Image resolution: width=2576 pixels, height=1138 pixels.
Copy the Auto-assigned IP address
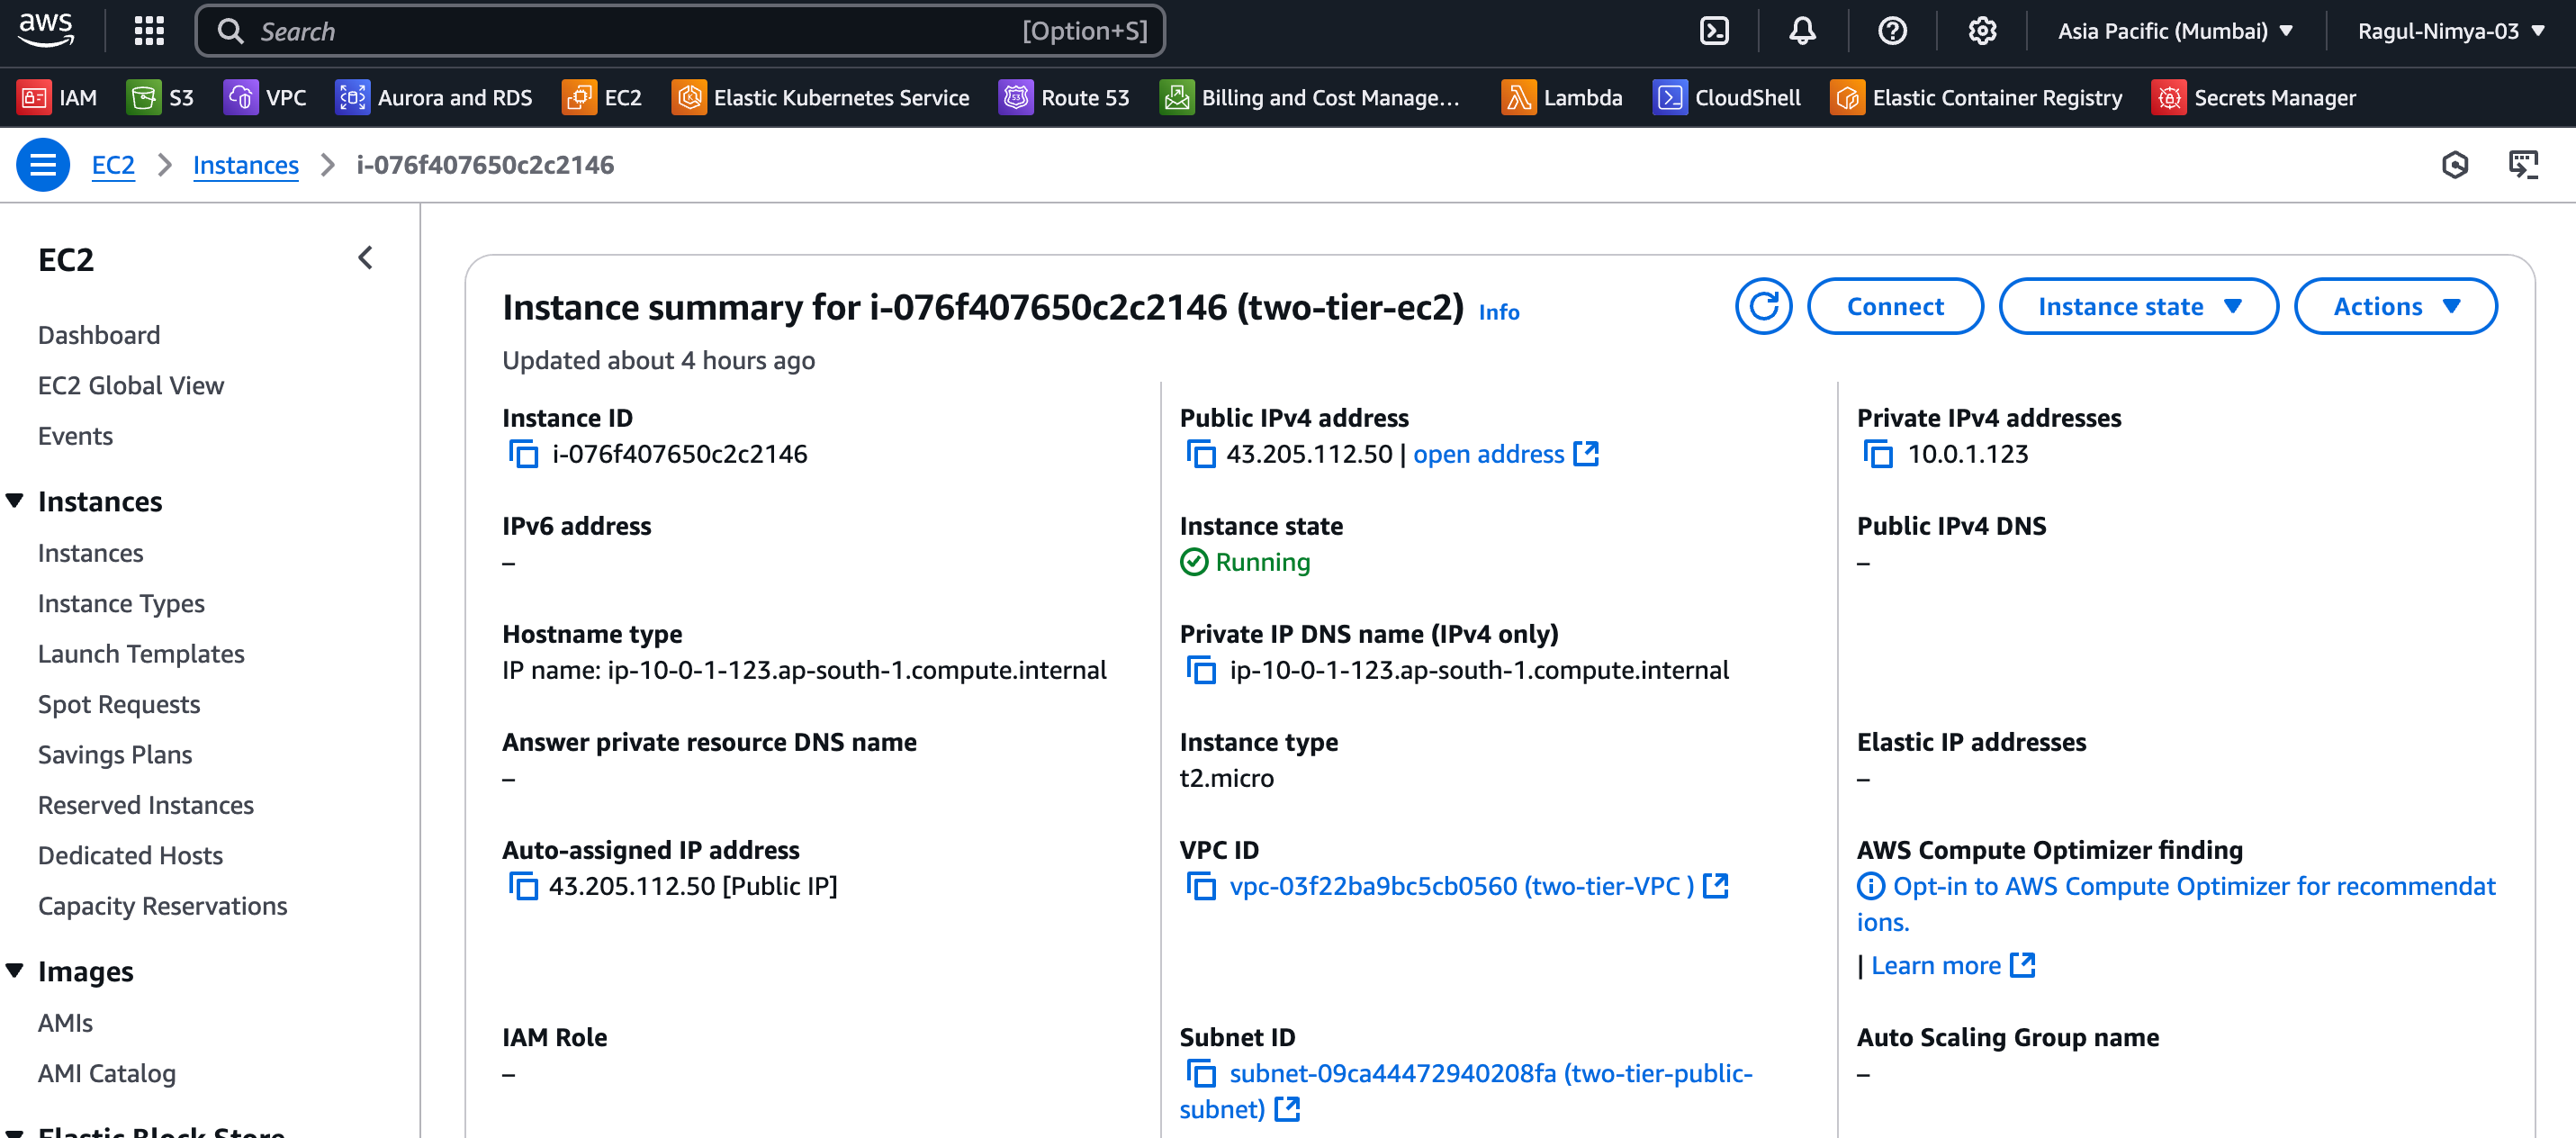[523, 886]
